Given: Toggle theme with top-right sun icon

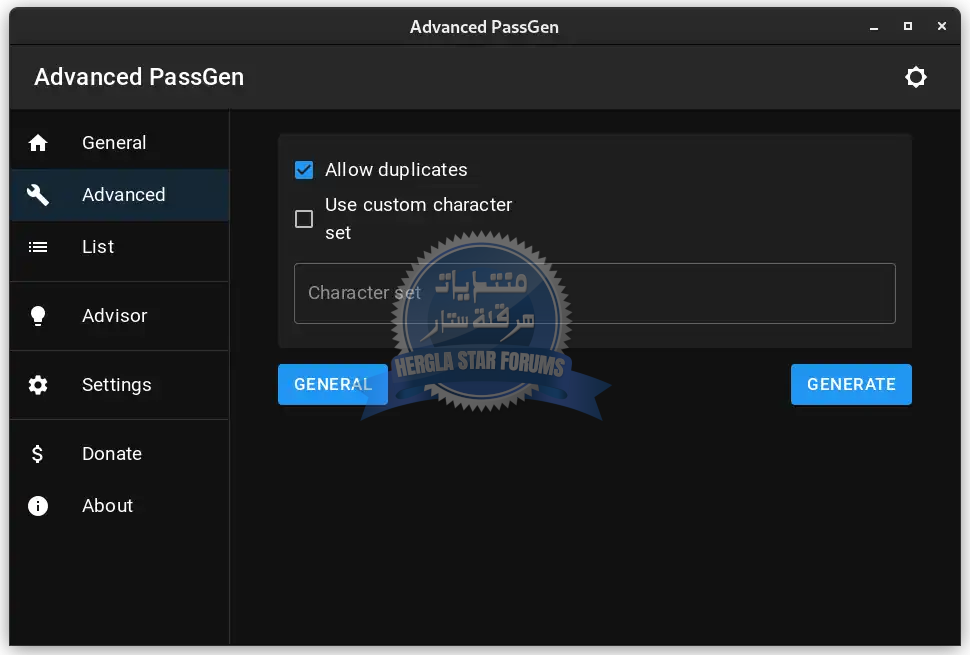Looking at the screenshot, I should 915,77.
